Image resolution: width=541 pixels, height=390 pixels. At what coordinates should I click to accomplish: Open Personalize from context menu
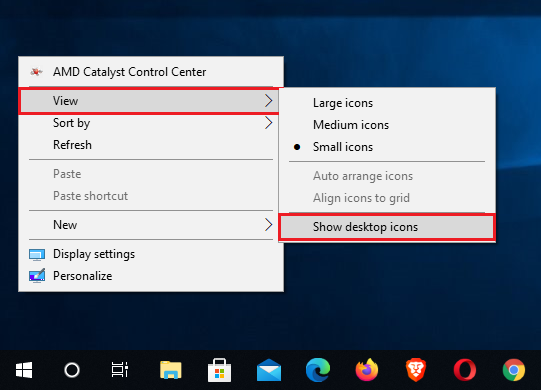pos(151,276)
